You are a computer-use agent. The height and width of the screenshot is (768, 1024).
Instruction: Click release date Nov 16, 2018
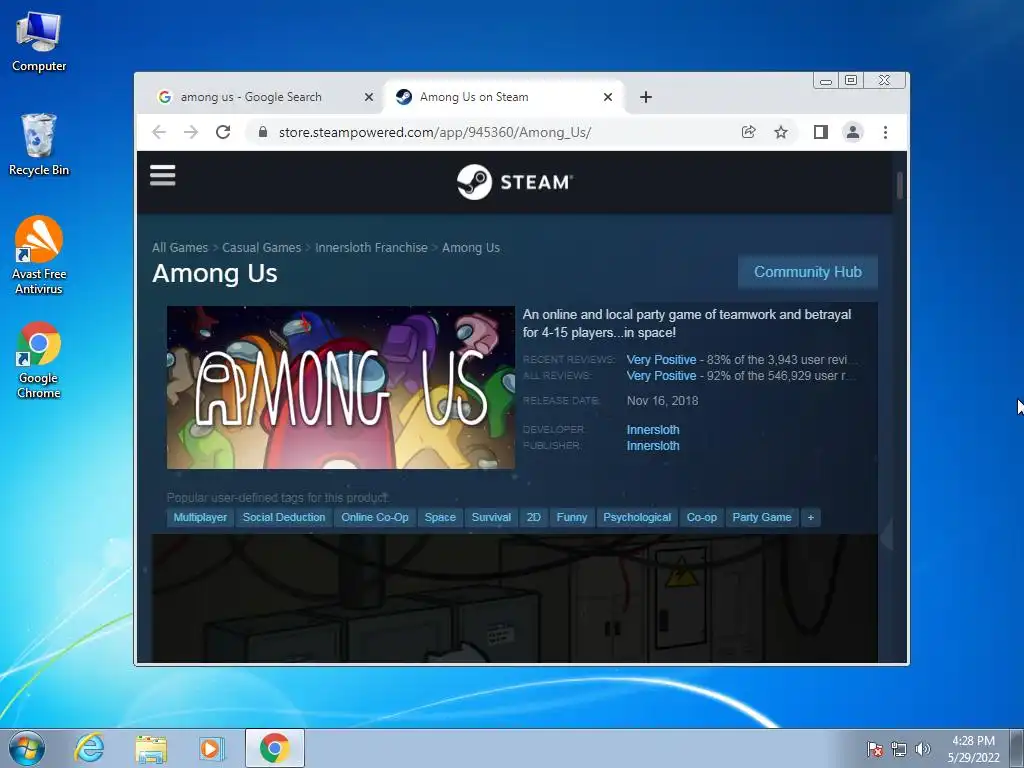point(662,401)
